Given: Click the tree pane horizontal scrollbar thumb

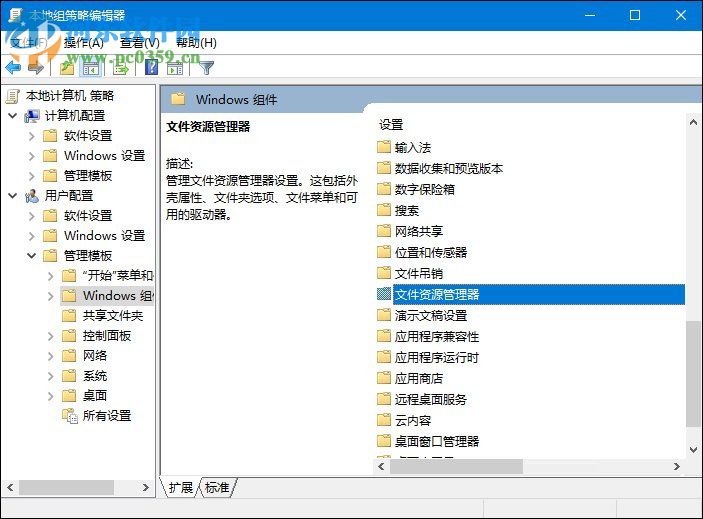Looking at the screenshot, I should tap(66, 487).
